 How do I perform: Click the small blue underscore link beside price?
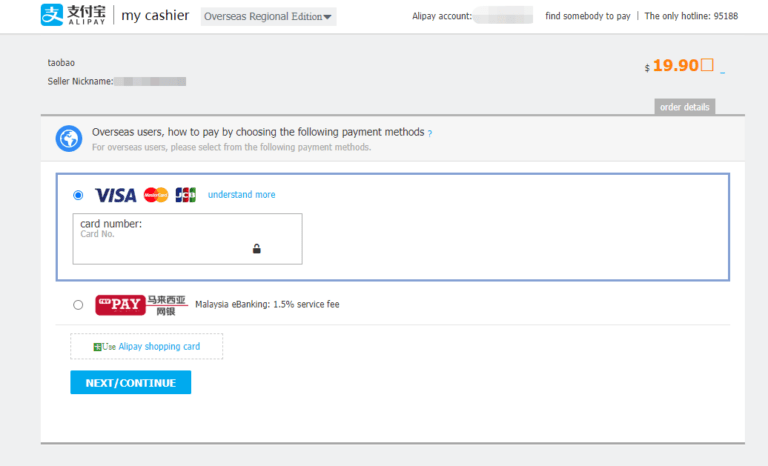(x=722, y=73)
